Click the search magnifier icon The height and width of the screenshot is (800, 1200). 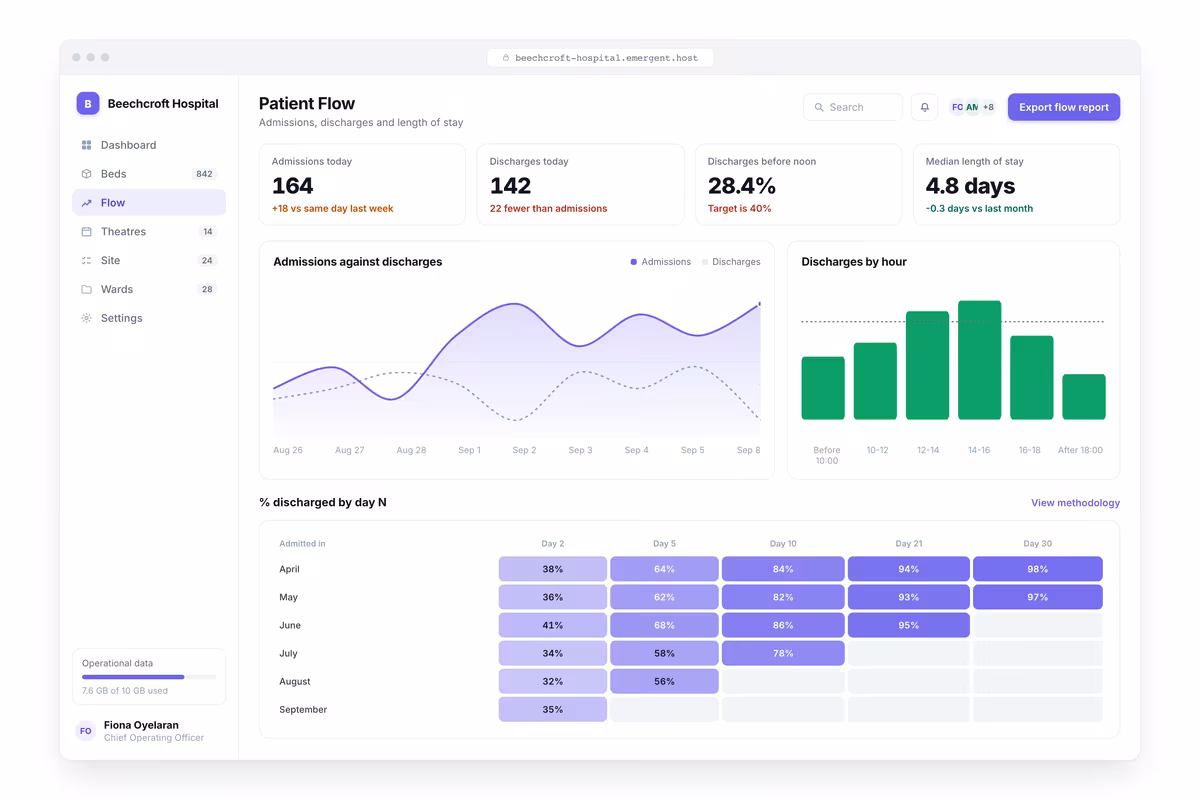819,107
